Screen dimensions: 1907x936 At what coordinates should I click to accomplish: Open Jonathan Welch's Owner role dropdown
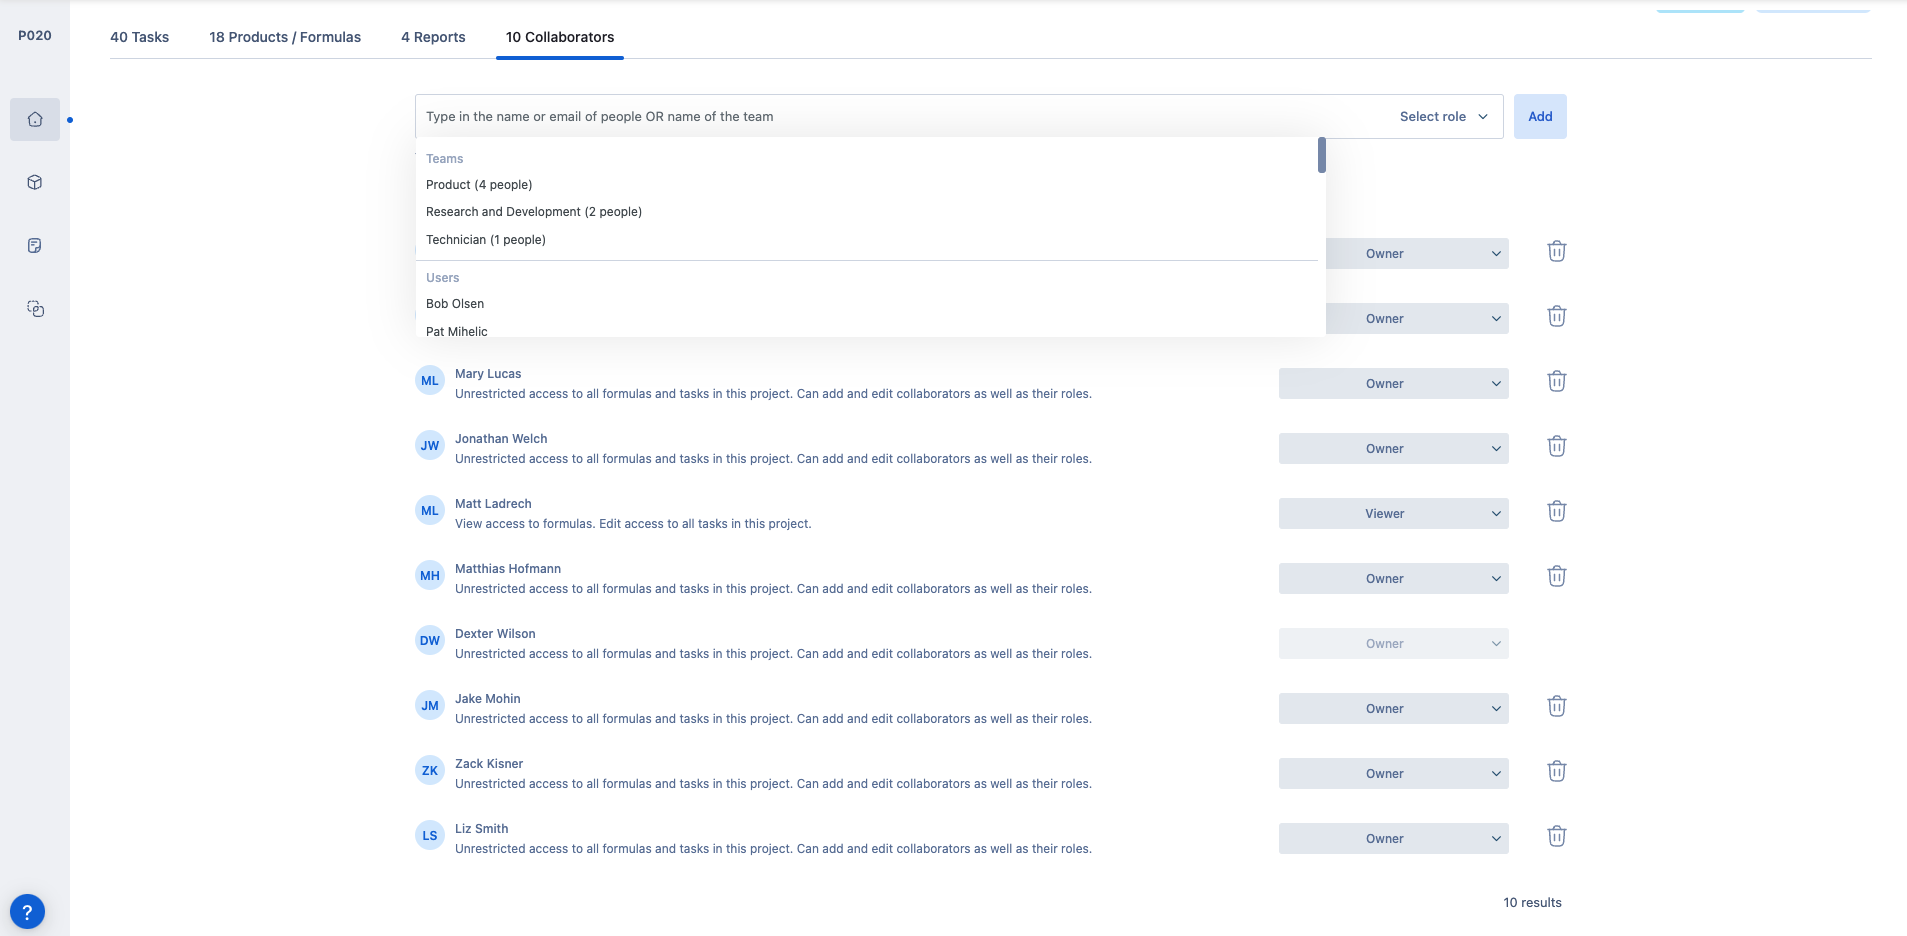click(x=1393, y=448)
